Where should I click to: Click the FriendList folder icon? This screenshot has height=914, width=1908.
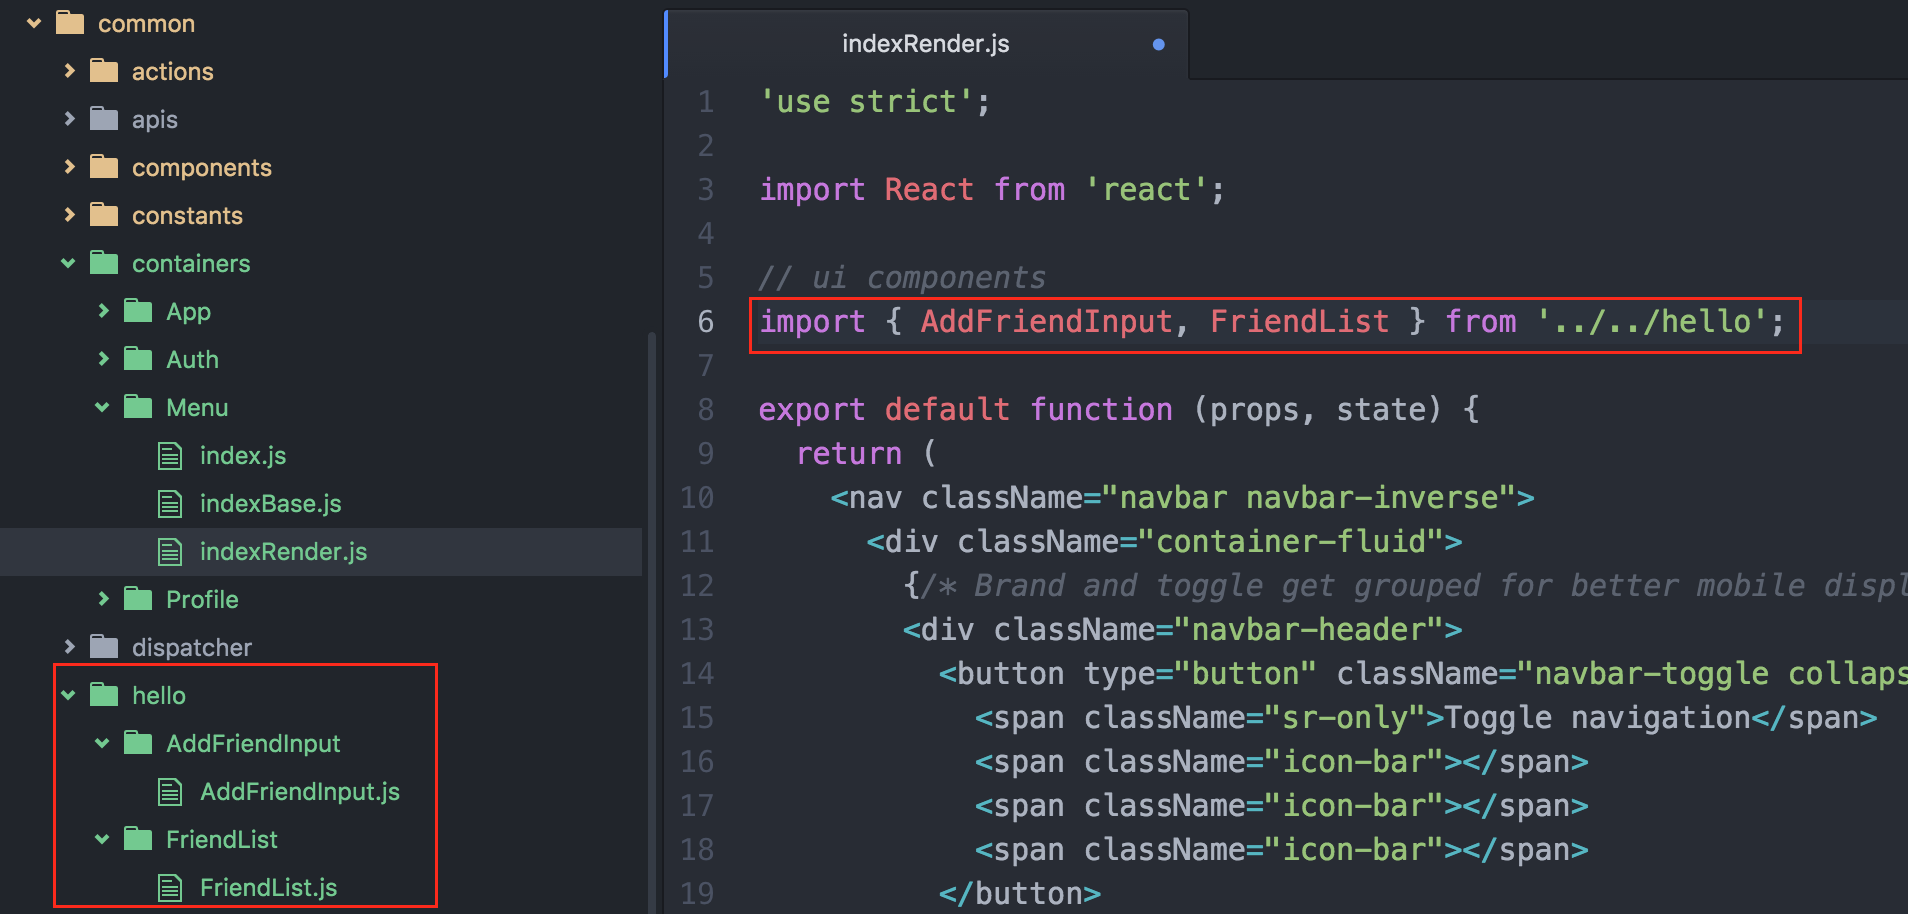click(137, 838)
